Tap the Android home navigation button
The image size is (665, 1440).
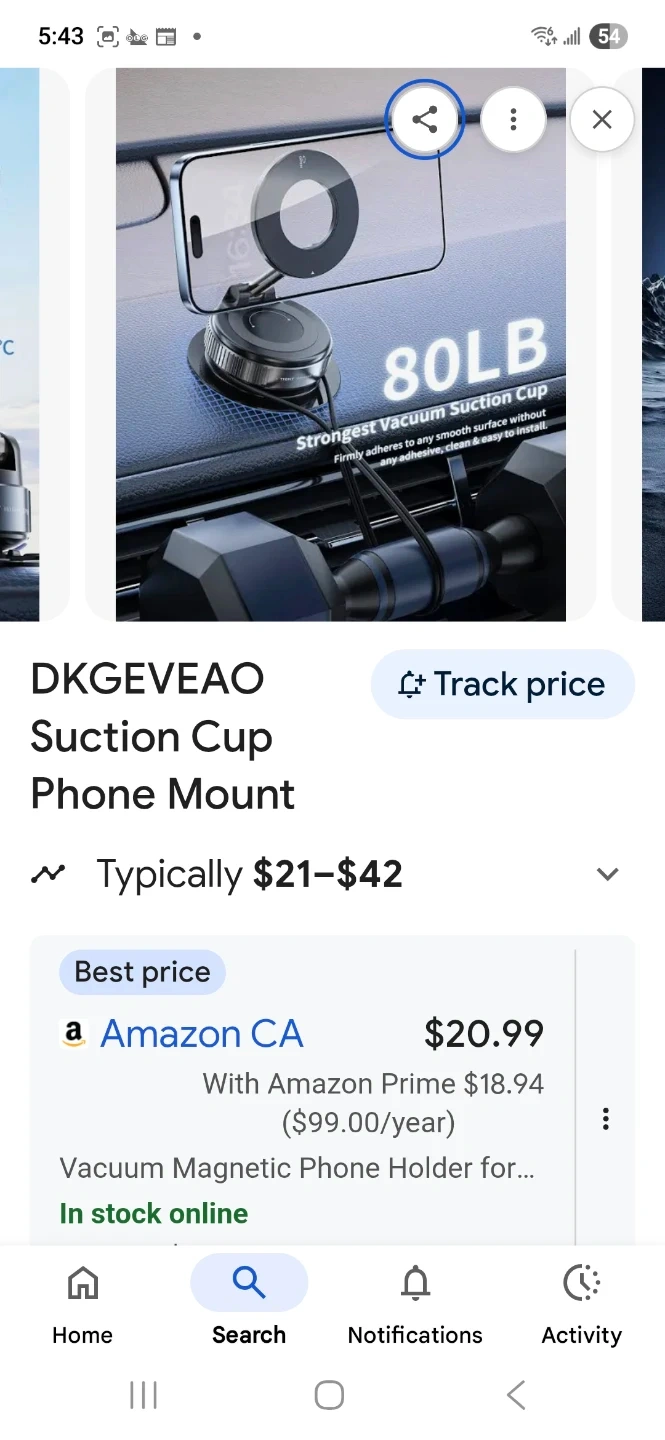click(x=329, y=1395)
